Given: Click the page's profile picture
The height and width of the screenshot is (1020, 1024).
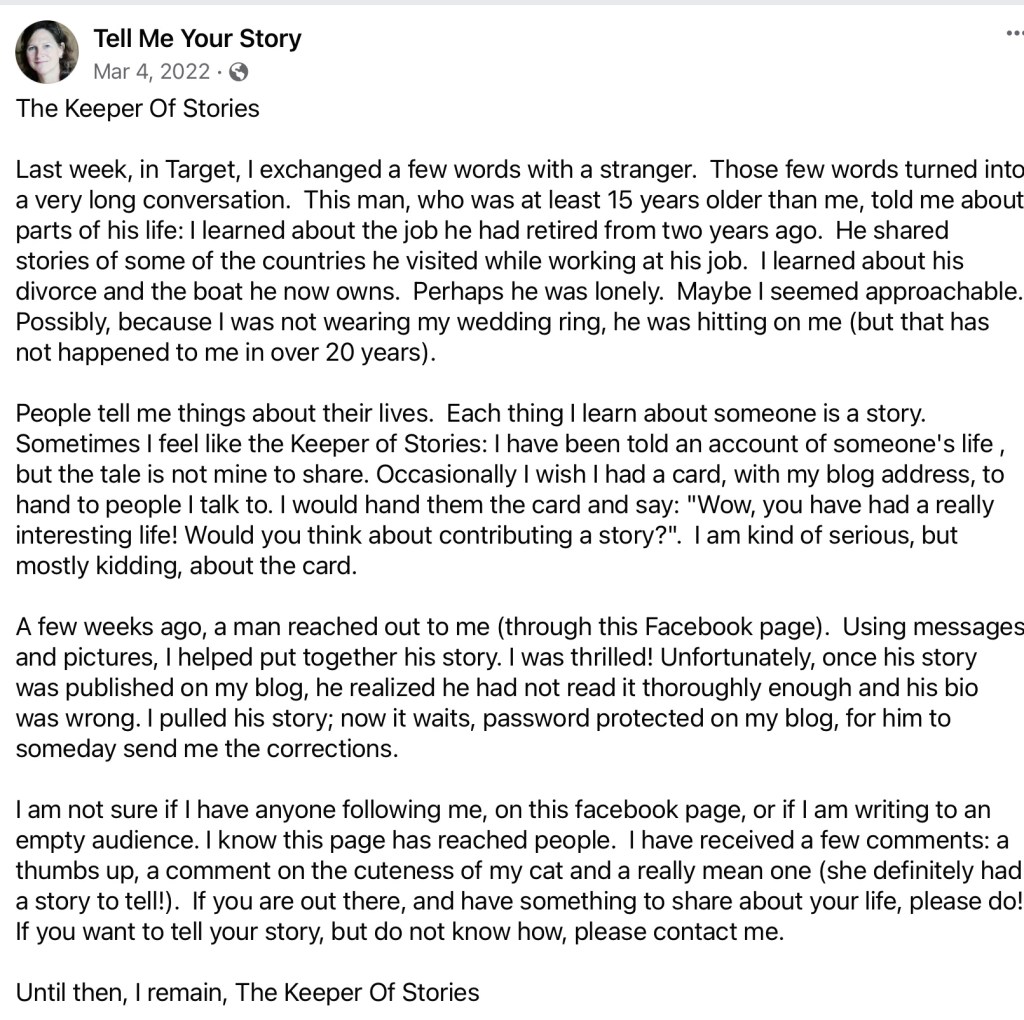Looking at the screenshot, I should click(x=47, y=52).
